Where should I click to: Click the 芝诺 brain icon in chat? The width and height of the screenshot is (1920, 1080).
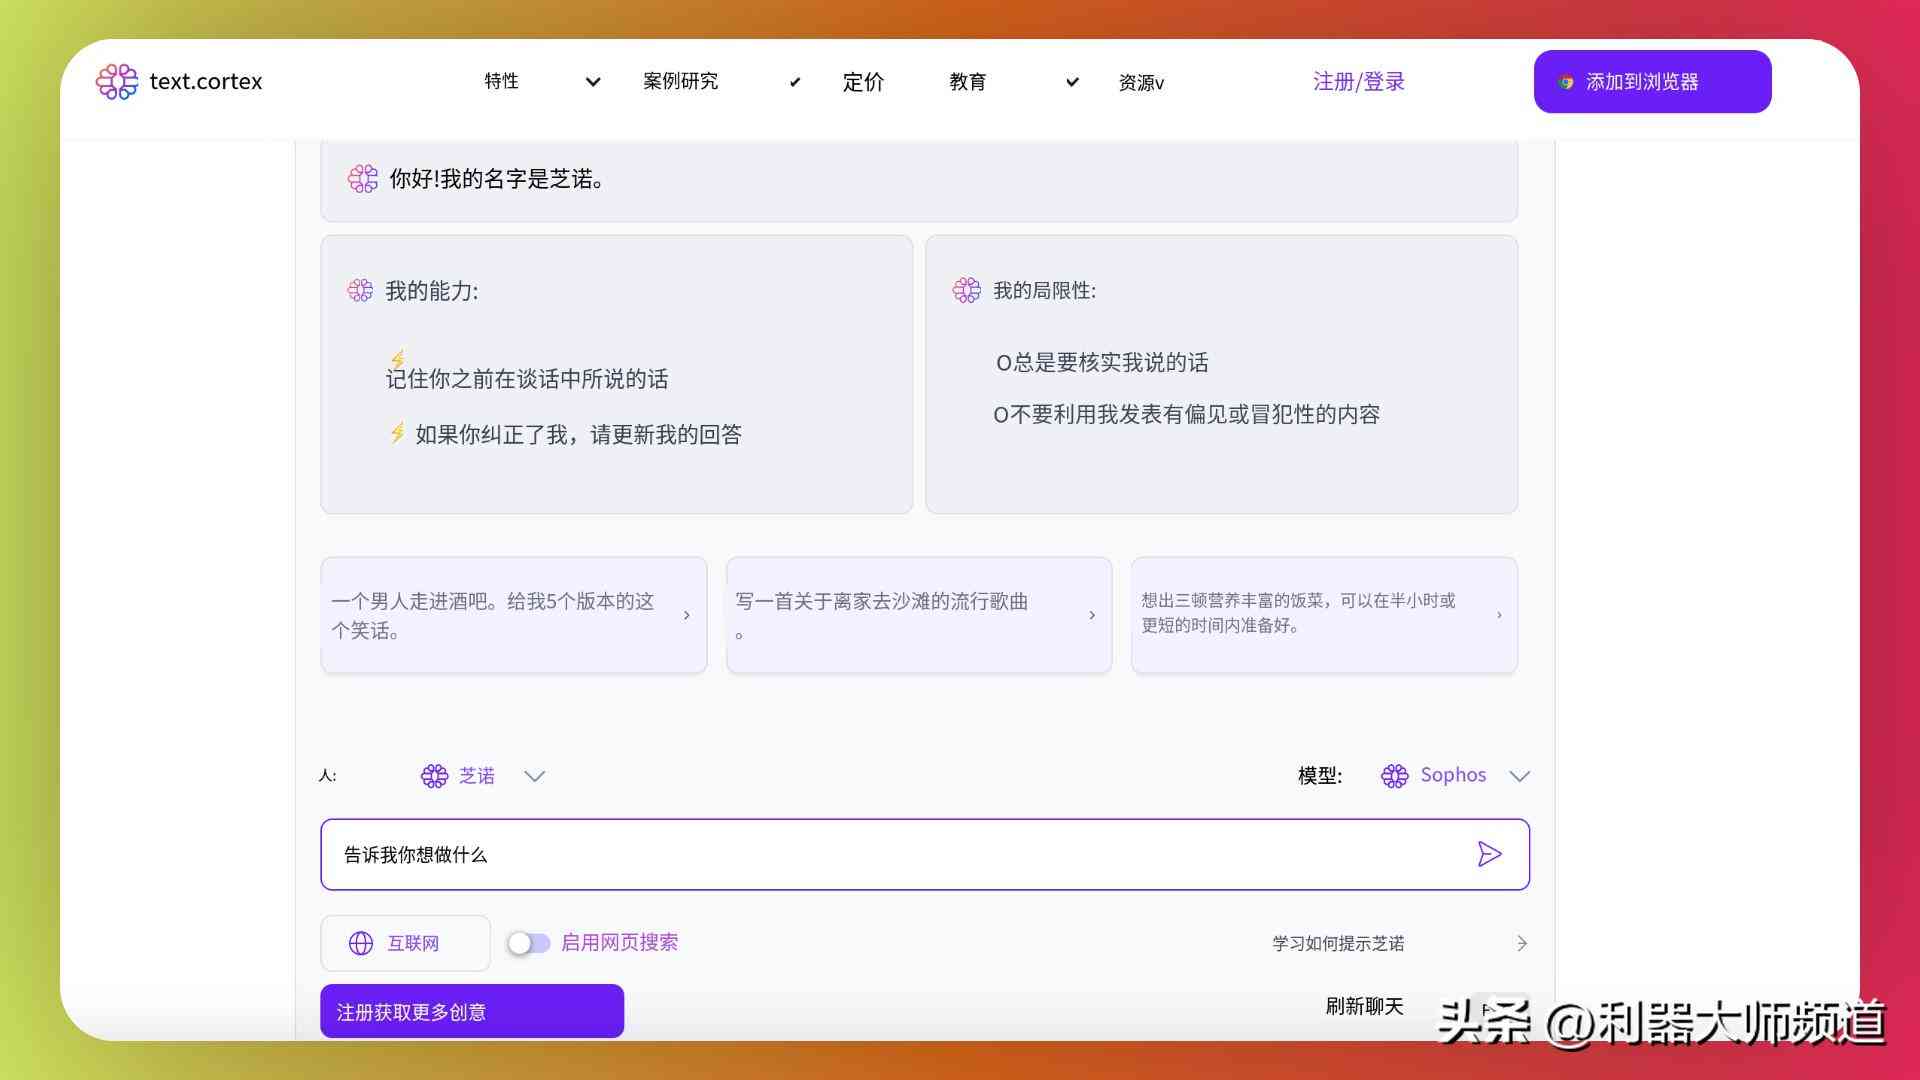coord(433,774)
